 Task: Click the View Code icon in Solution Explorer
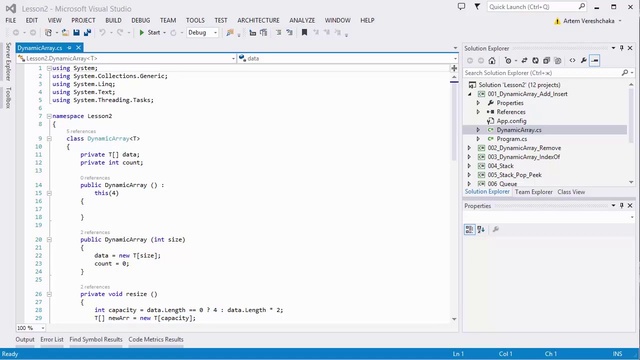[572, 61]
